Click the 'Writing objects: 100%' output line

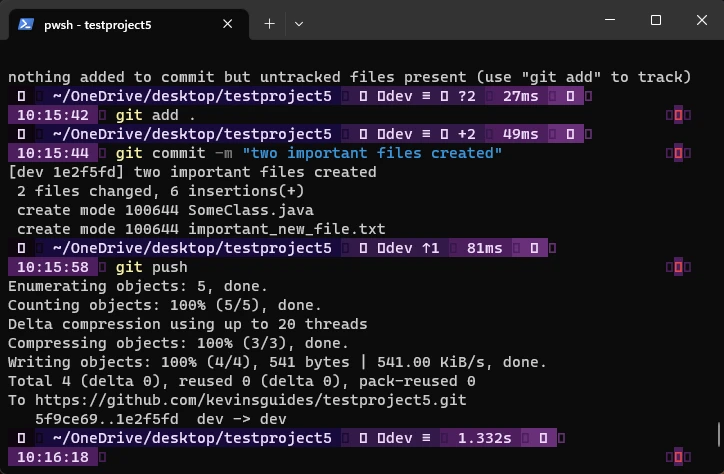[277, 362]
